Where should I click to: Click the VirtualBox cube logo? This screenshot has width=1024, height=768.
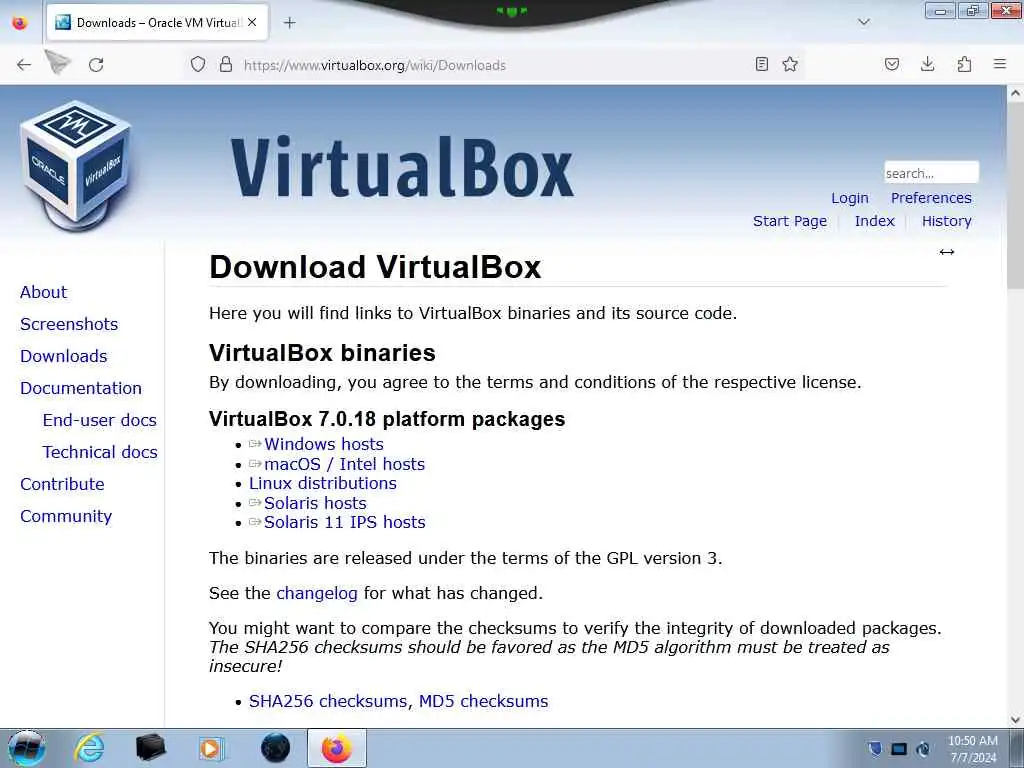click(75, 164)
